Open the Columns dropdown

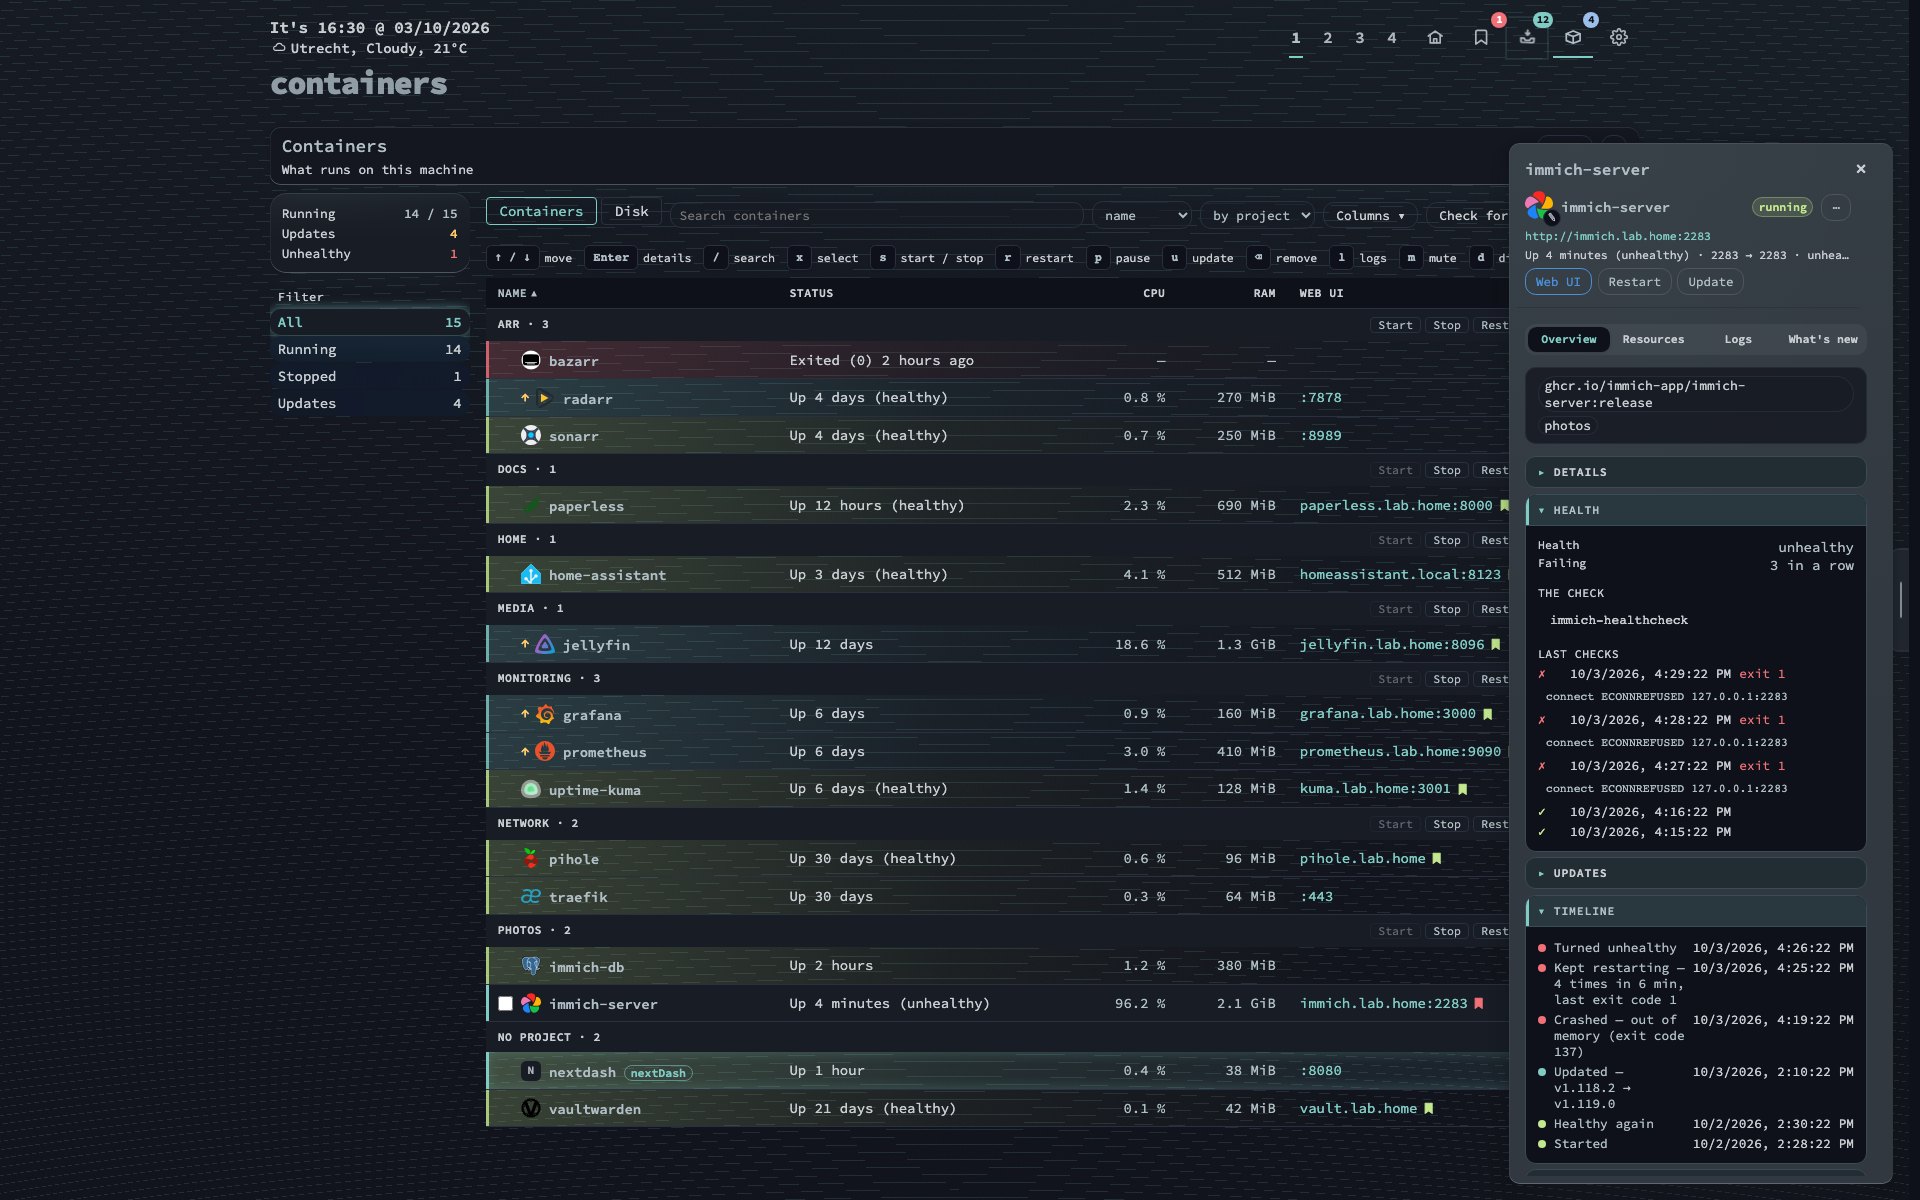(x=1369, y=215)
